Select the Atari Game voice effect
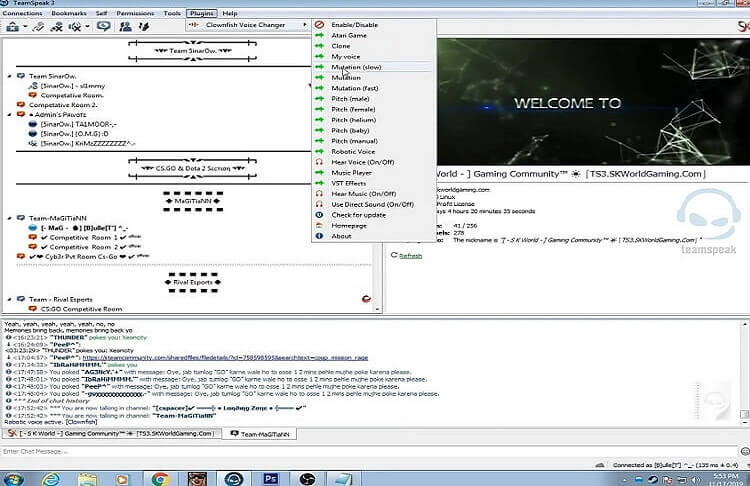 click(373, 35)
